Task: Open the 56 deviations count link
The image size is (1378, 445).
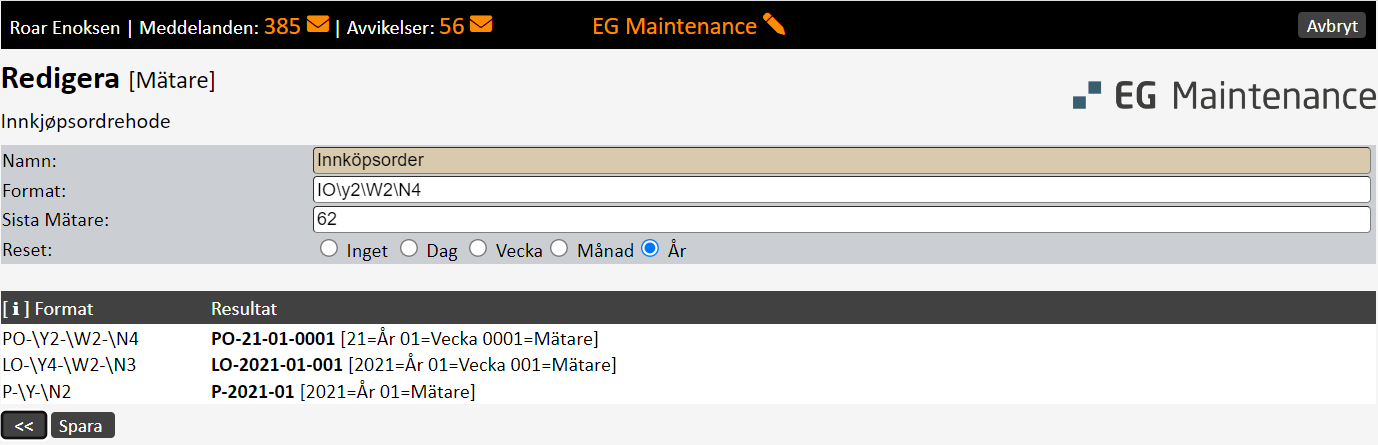Action: (451, 26)
